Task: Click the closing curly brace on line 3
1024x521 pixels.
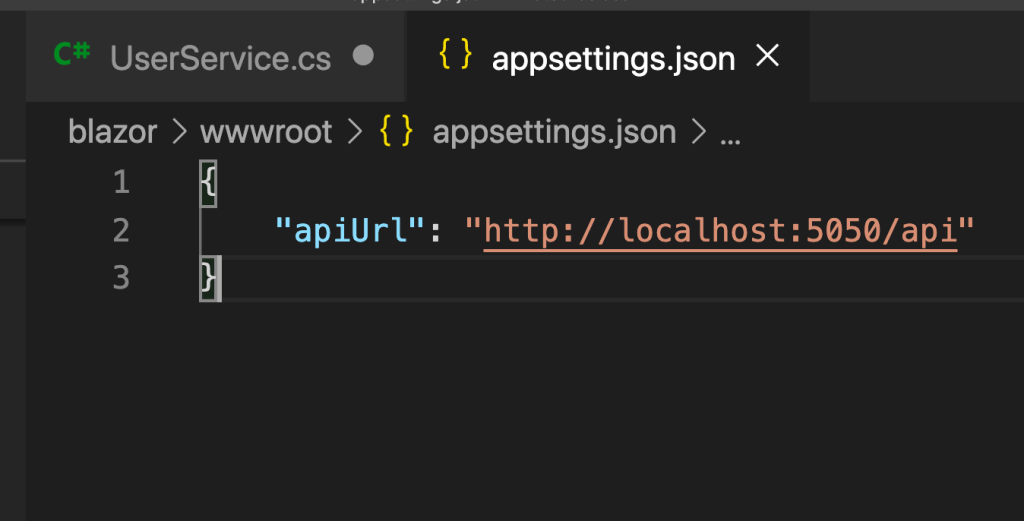Action: point(208,278)
